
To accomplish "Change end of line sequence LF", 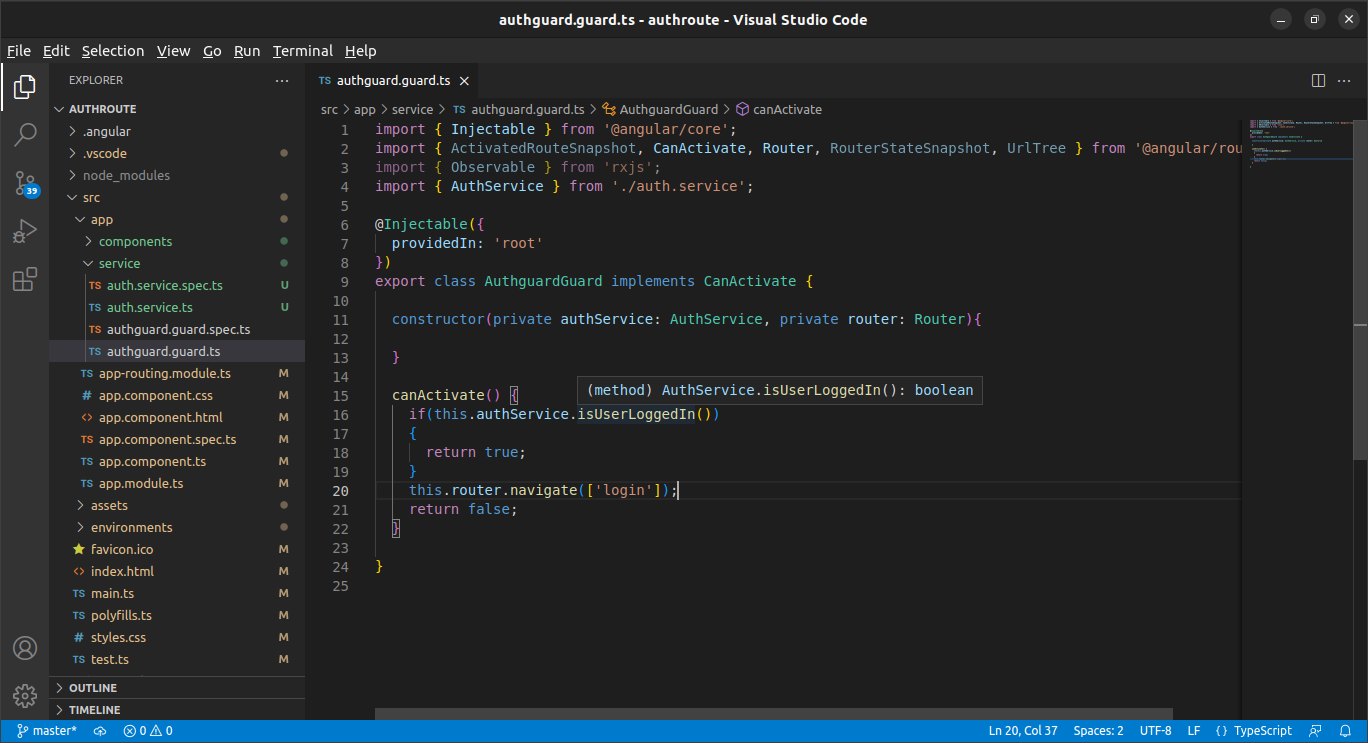I will (1194, 731).
